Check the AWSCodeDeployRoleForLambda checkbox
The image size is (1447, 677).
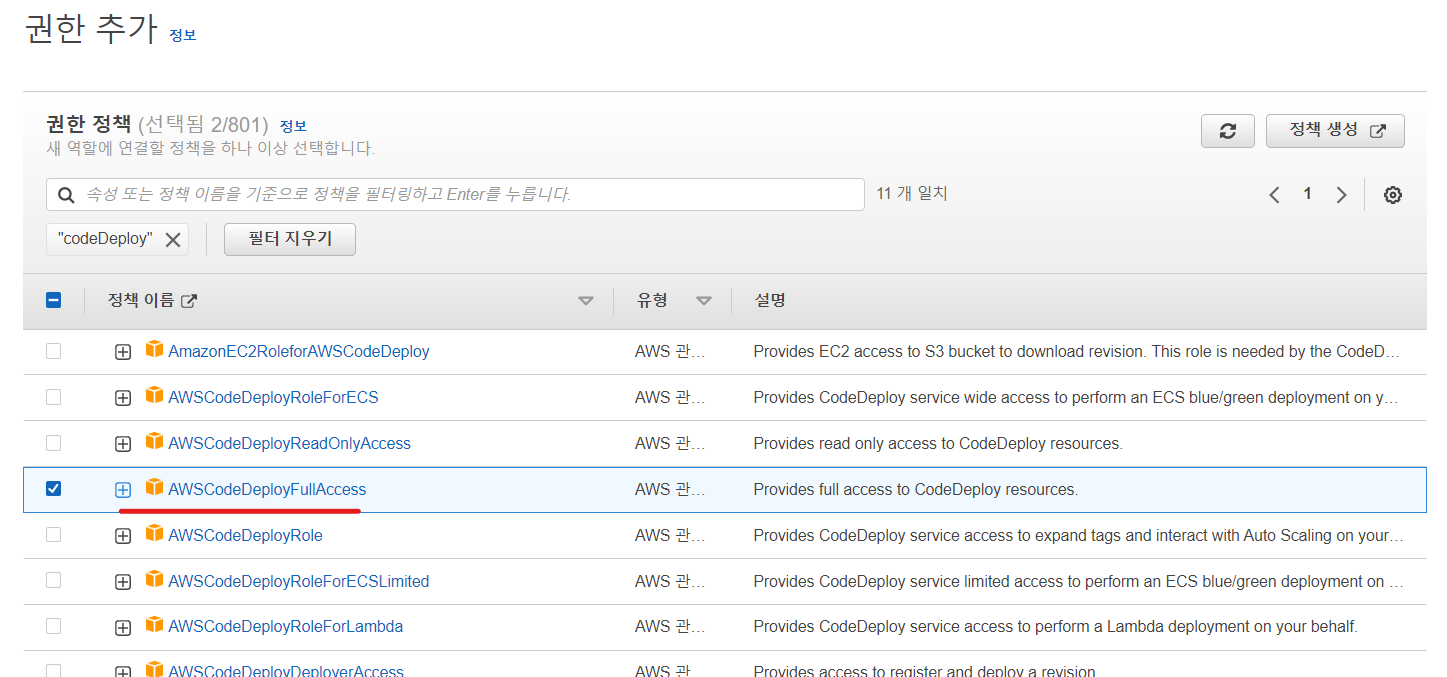pyautogui.click(x=54, y=626)
